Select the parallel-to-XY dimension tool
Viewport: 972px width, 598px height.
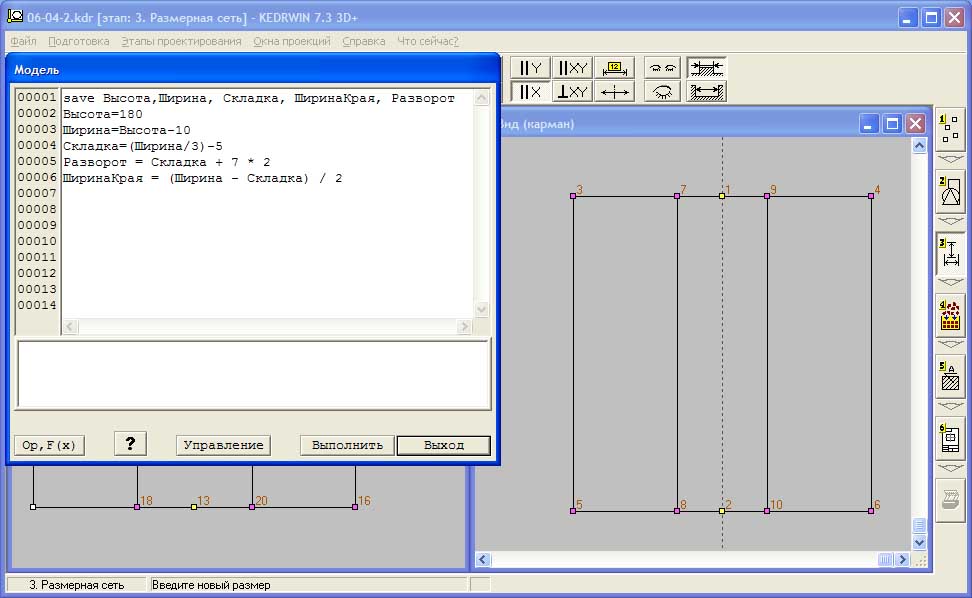(x=573, y=68)
